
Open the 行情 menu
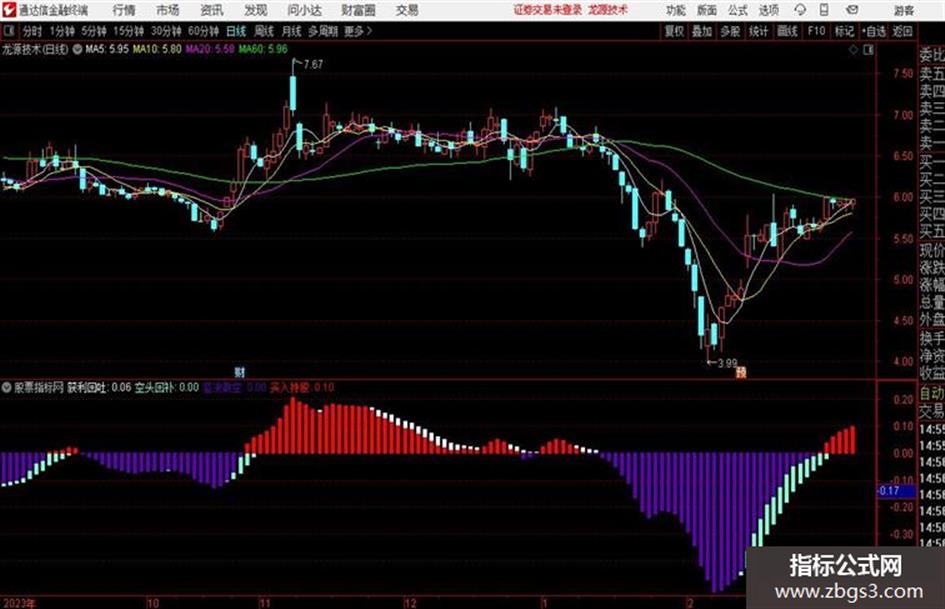124,10
